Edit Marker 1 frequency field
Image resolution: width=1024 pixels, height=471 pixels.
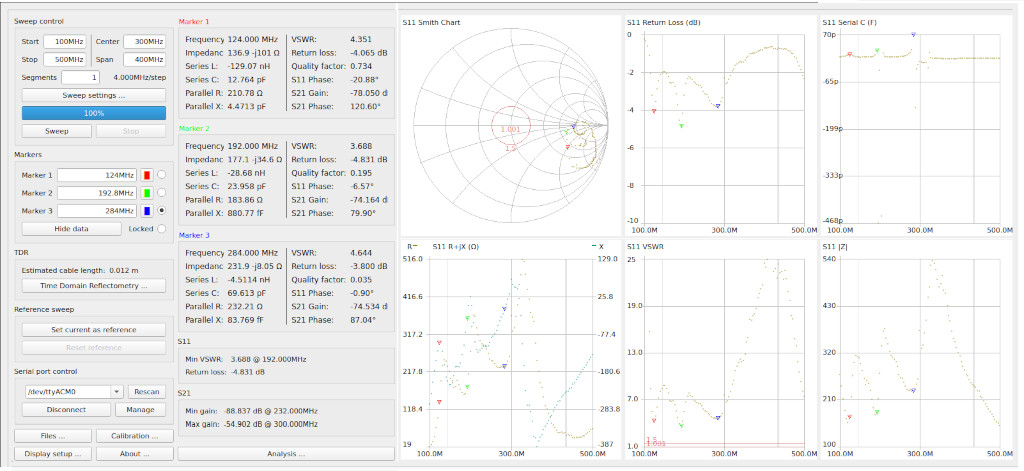[x=97, y=175]
